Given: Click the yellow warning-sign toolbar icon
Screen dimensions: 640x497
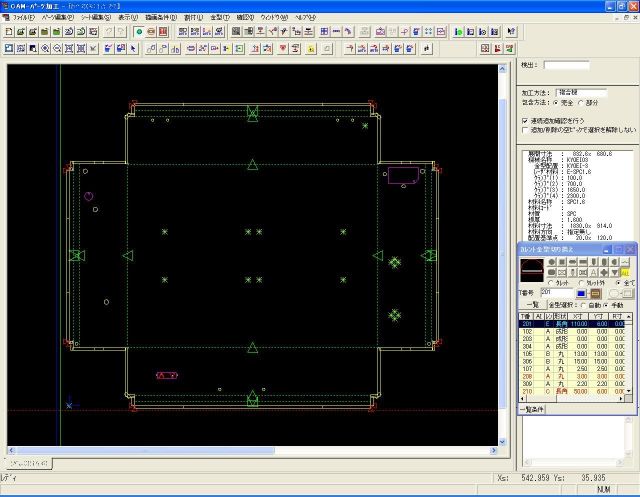Looking at the screenshot, I should [311, 49].
